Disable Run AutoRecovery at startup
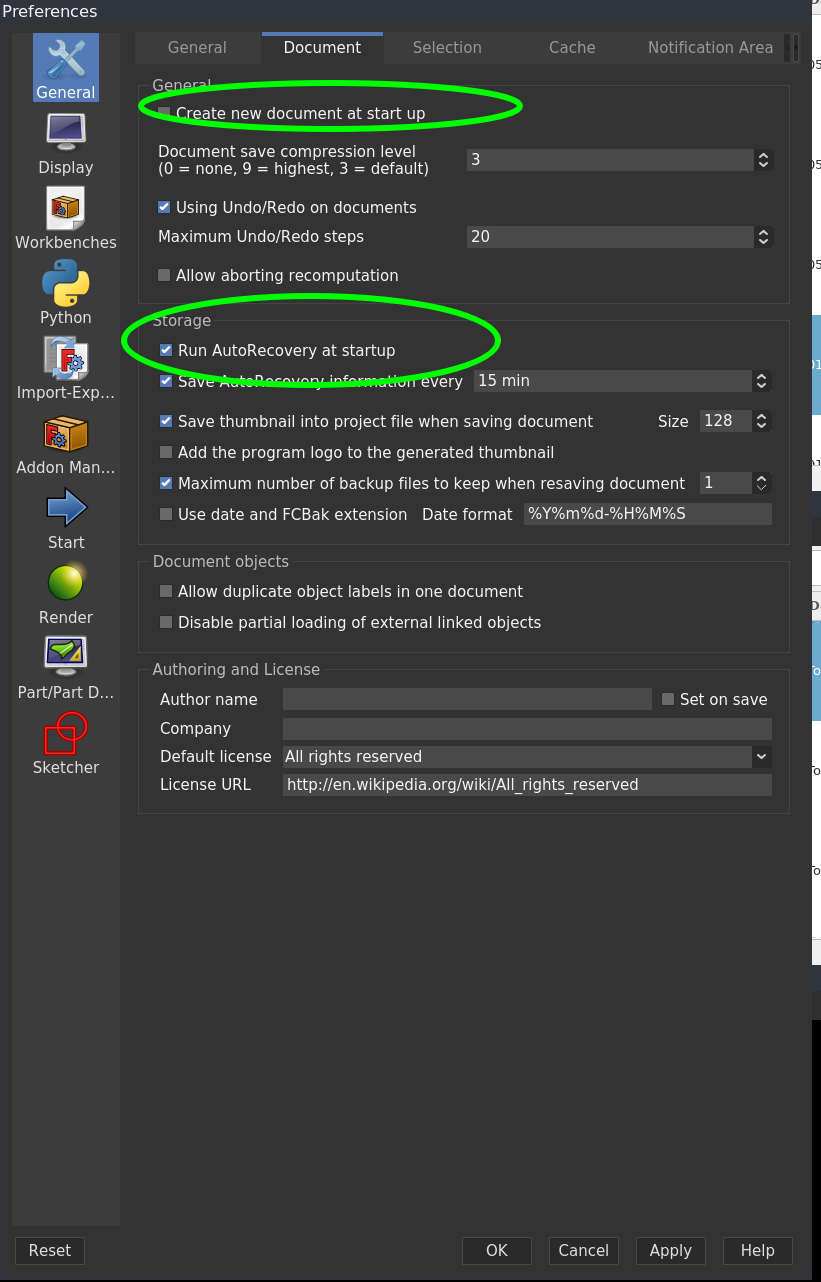 [x=165, y=350]
